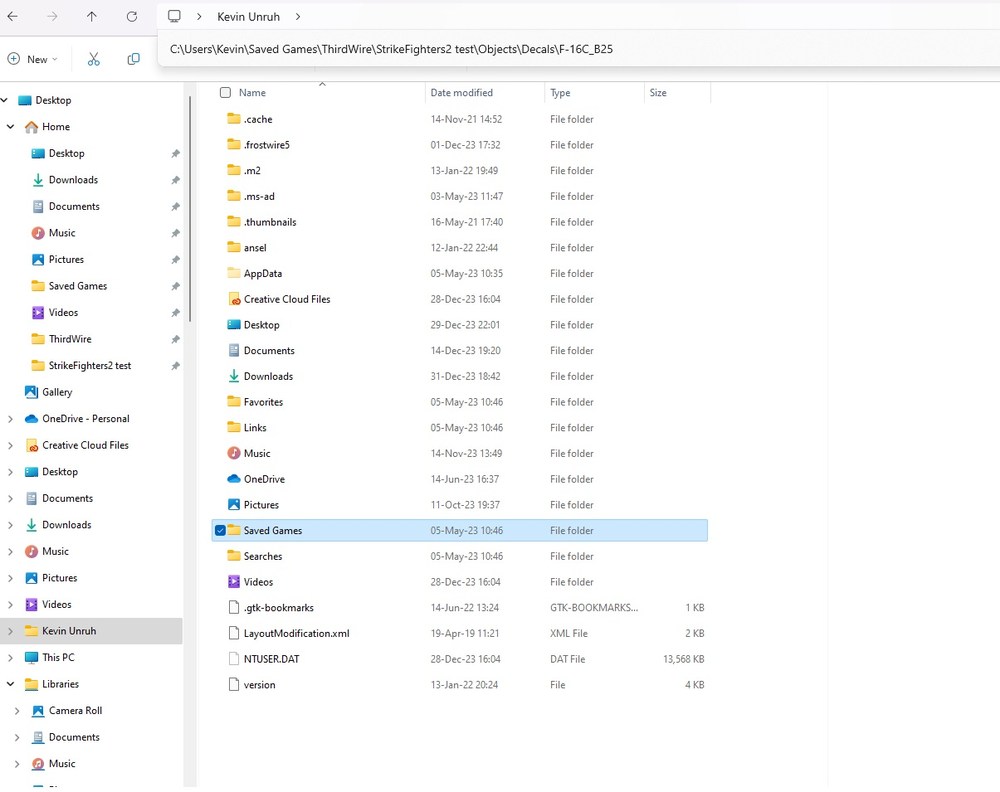Image resolution: width=1000 pixels, height=792 pixels.
Task: Sort by the Size column
Action: (658, 92)
